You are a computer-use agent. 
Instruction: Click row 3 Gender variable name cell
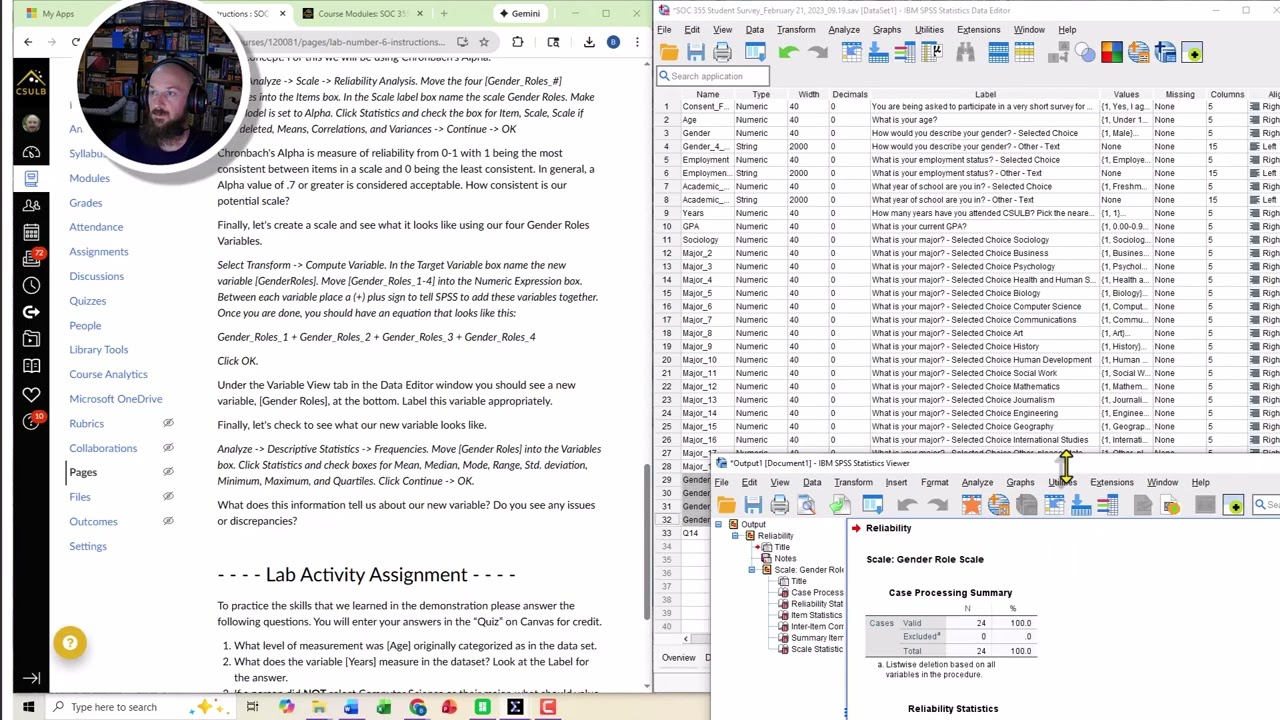[706, 133]
